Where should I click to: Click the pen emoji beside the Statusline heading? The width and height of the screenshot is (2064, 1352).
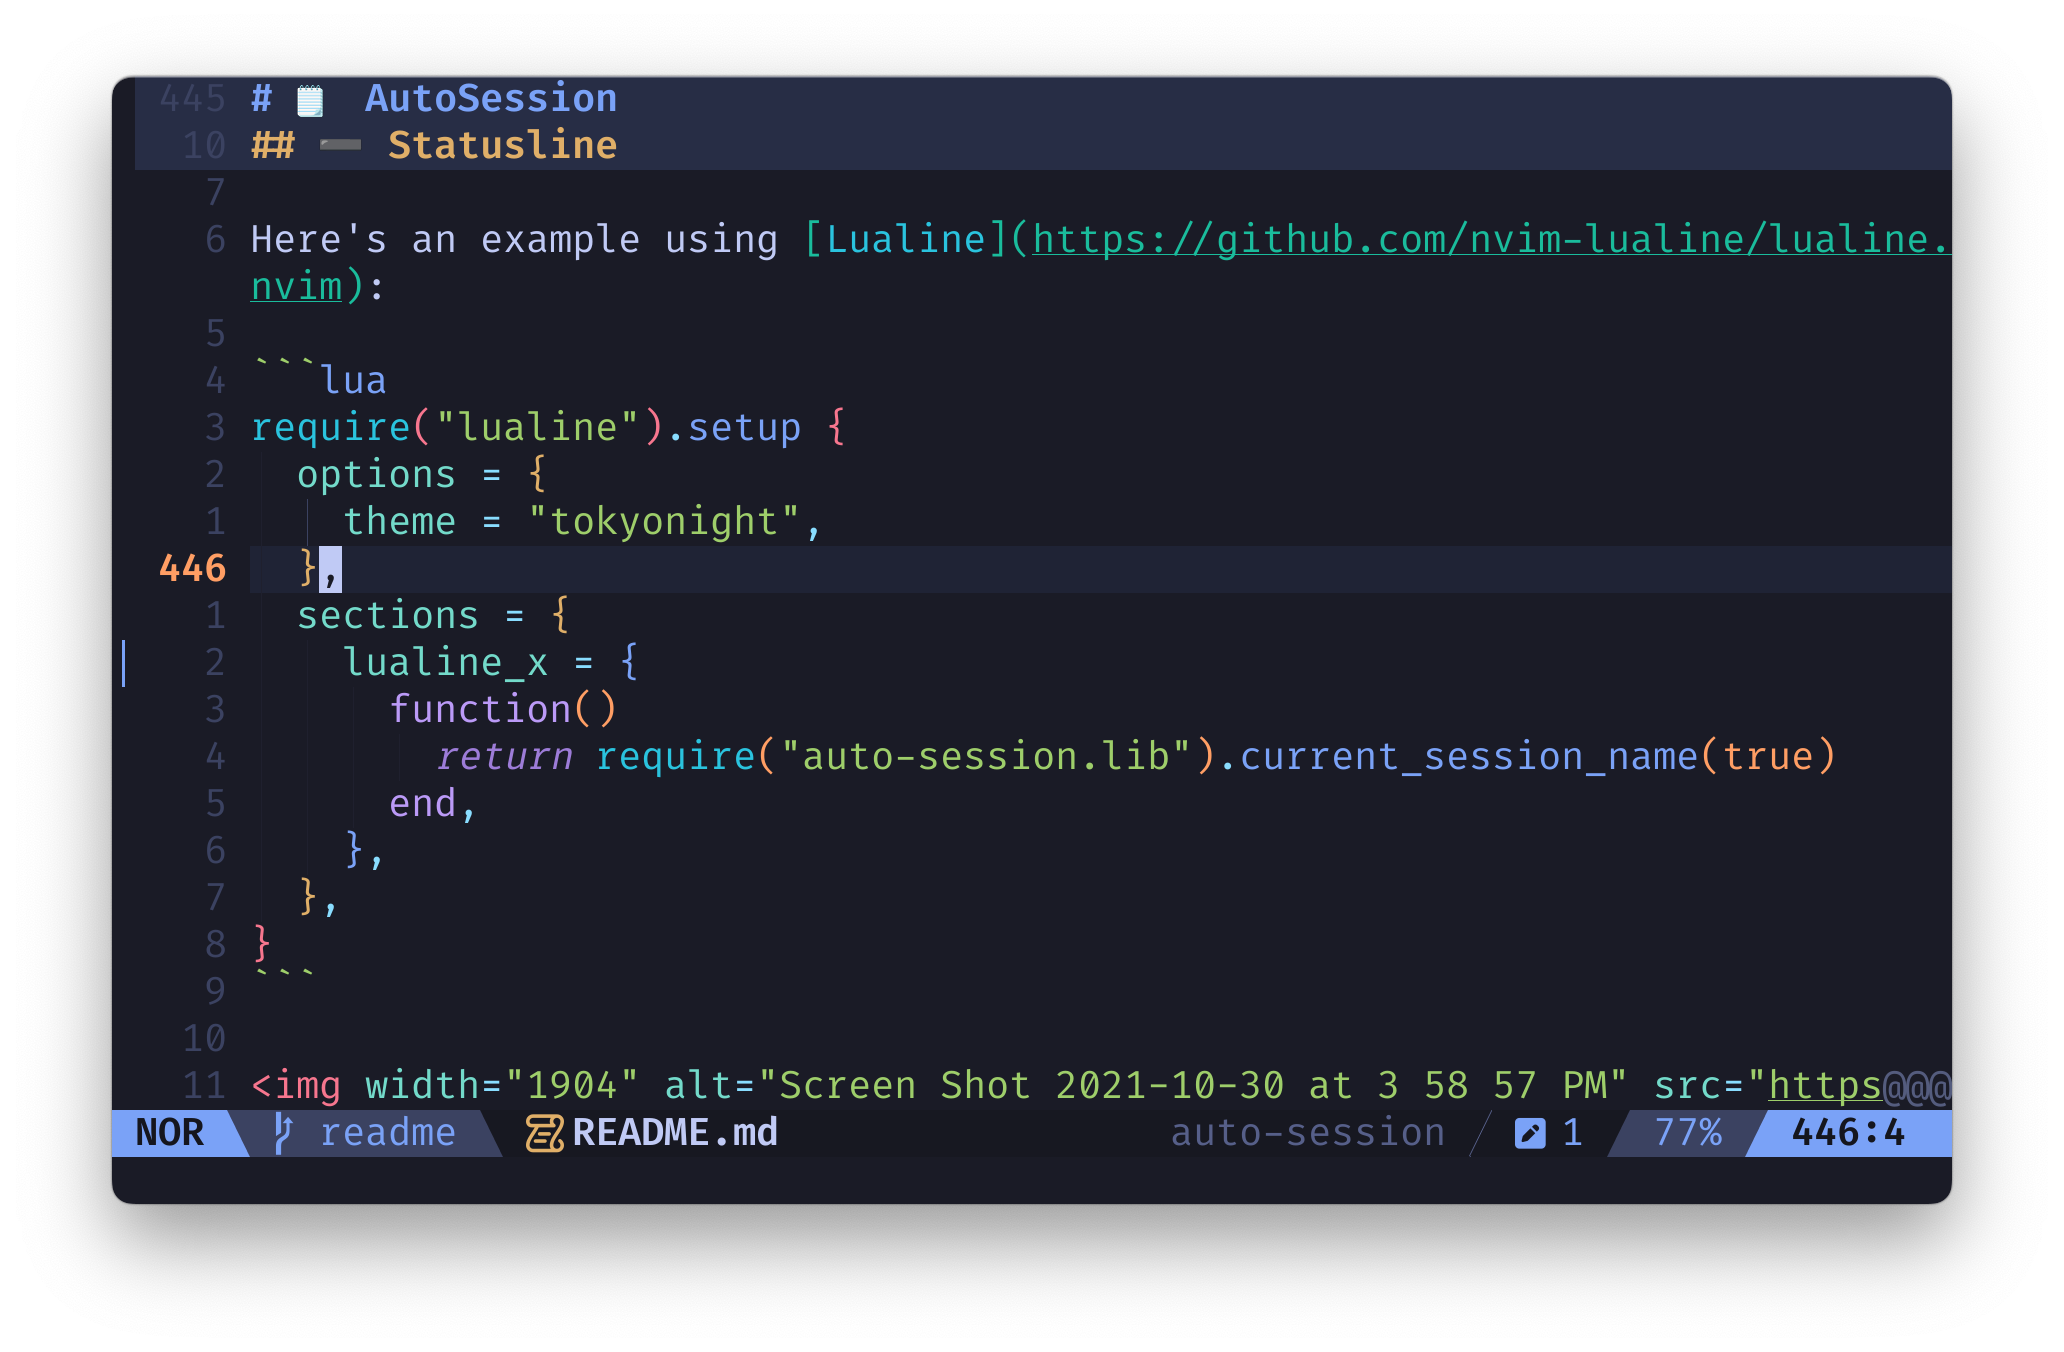pos(339,145)
